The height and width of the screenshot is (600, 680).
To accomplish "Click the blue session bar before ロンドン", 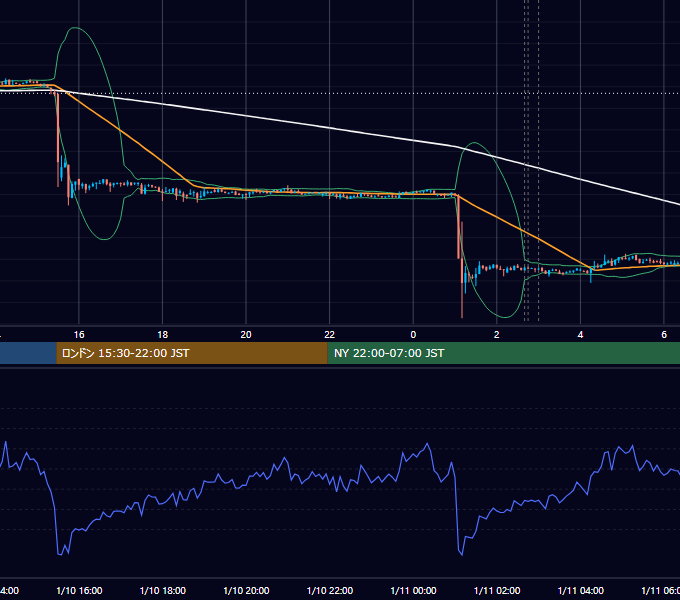I will coord(28,353).
